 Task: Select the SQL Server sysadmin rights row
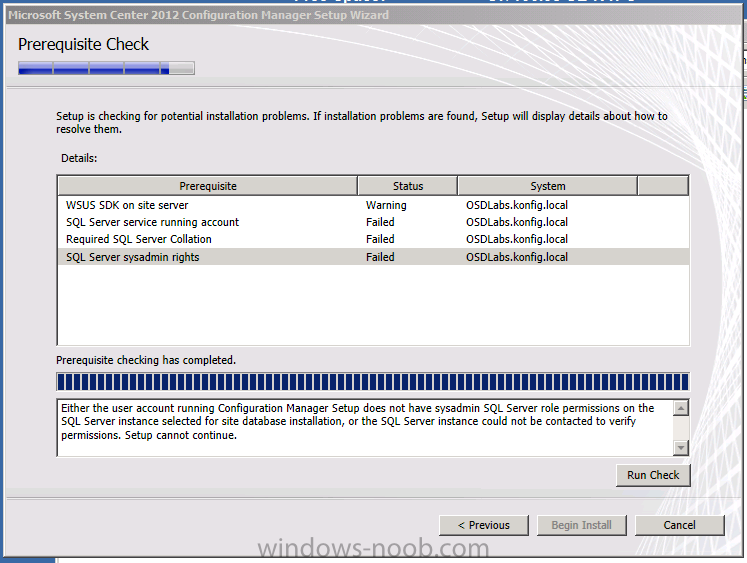373,257
